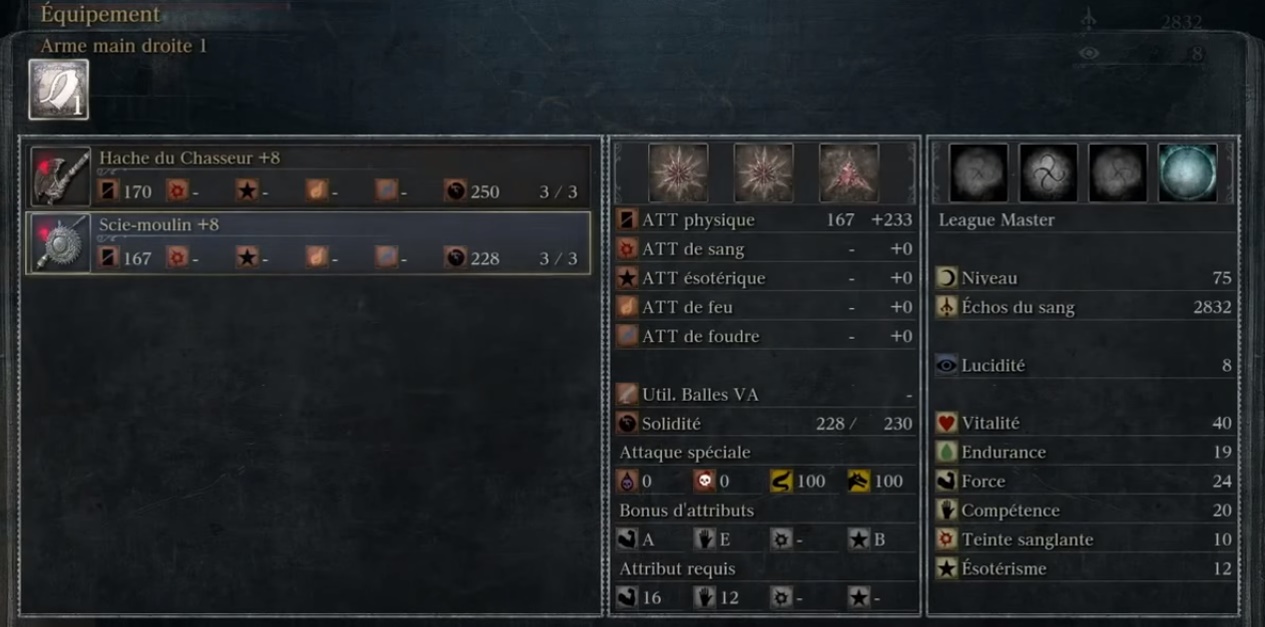Click the Solidité stat row
Screen dimensions: 1265x627
tap(765, 423)
